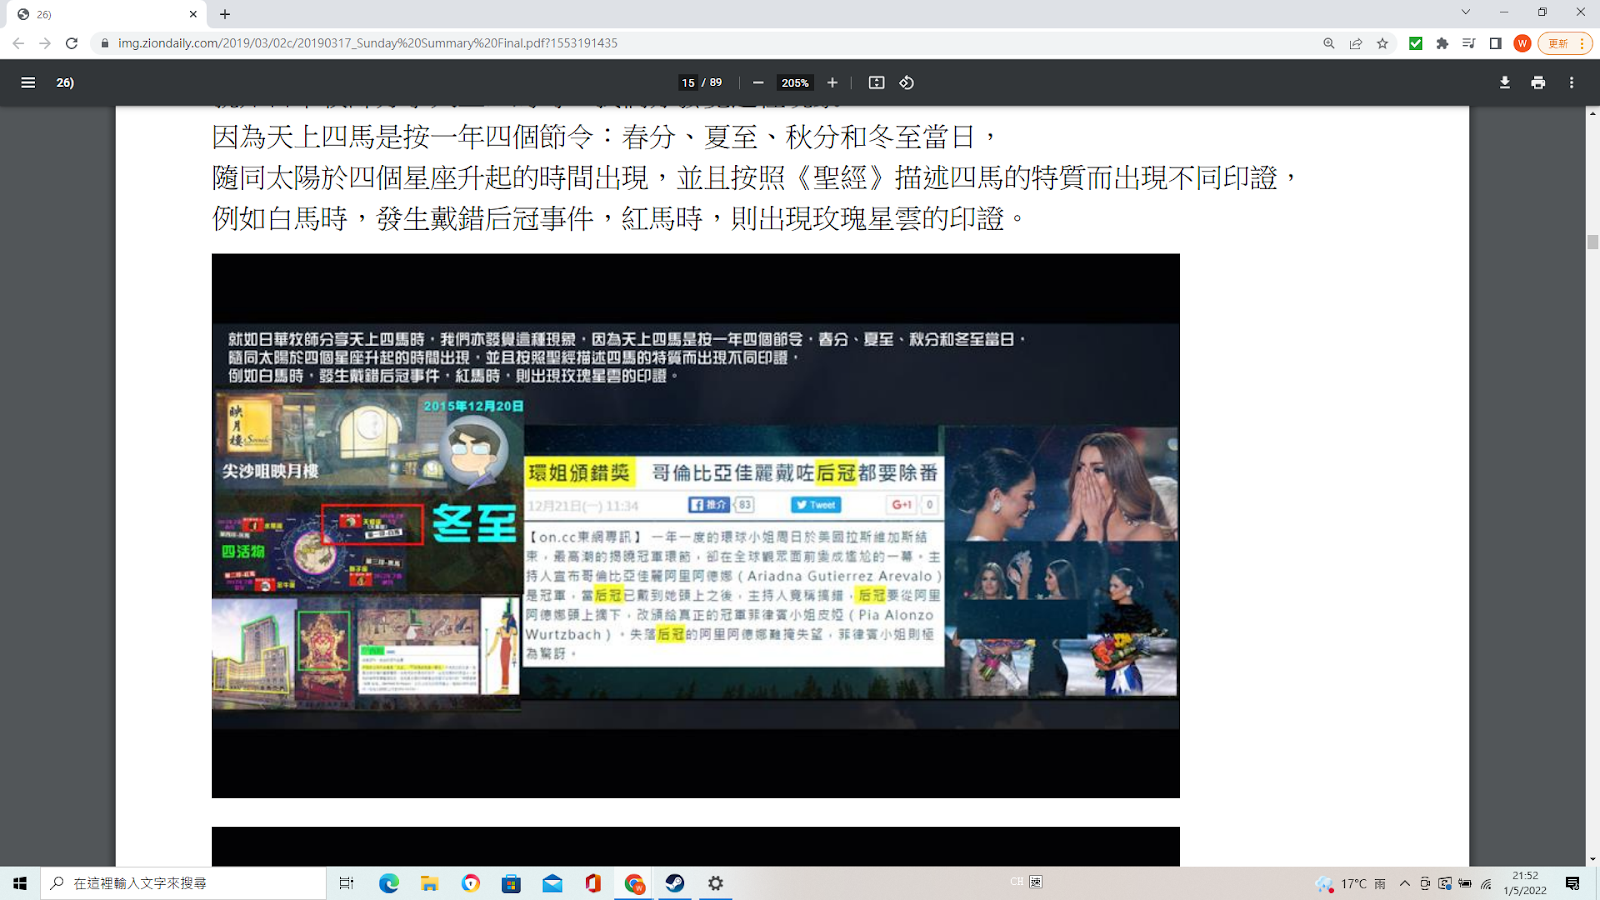Image resolution: width=1600 pixels, height=900 pixels.
Task: Download the PDF file
Action: click(x=1505, y=83)
